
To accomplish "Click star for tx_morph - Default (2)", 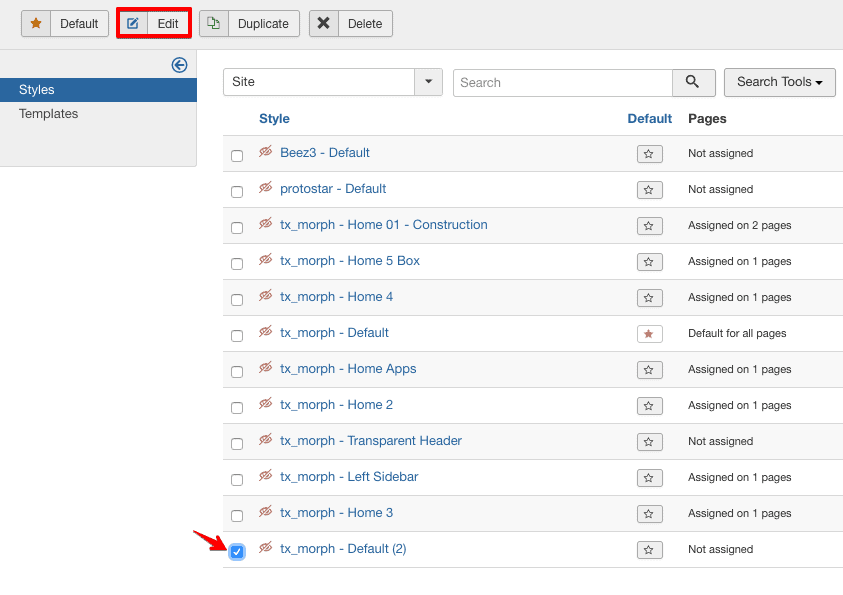I will [649, 550].
